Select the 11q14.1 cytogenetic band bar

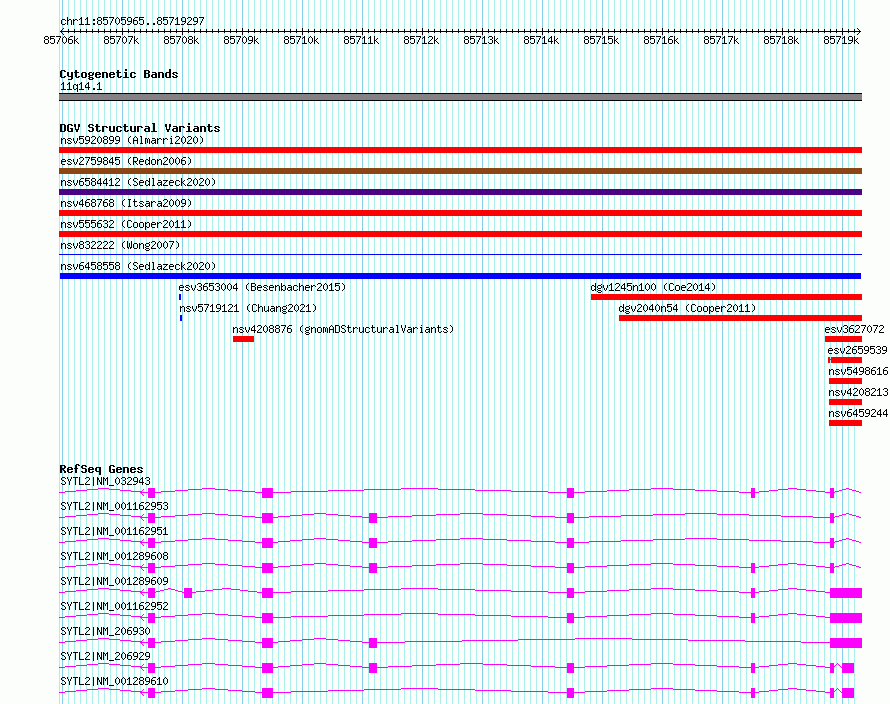click(460, 97)
